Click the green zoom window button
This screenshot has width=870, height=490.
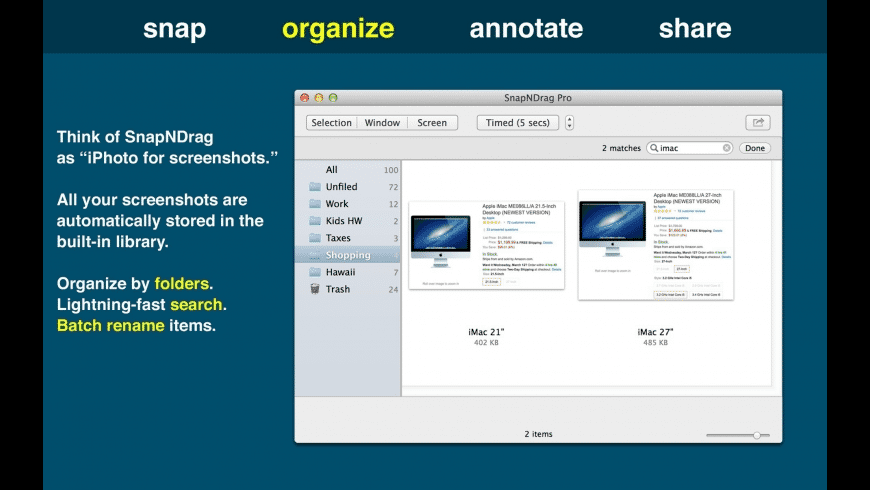(333, 98)
